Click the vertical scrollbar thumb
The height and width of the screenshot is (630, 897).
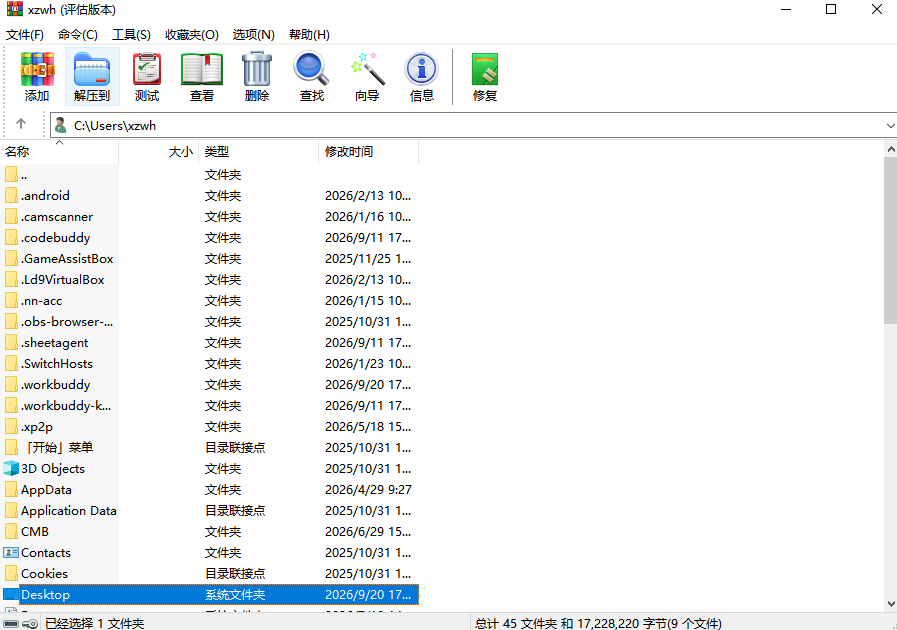(x=890, y=240)
